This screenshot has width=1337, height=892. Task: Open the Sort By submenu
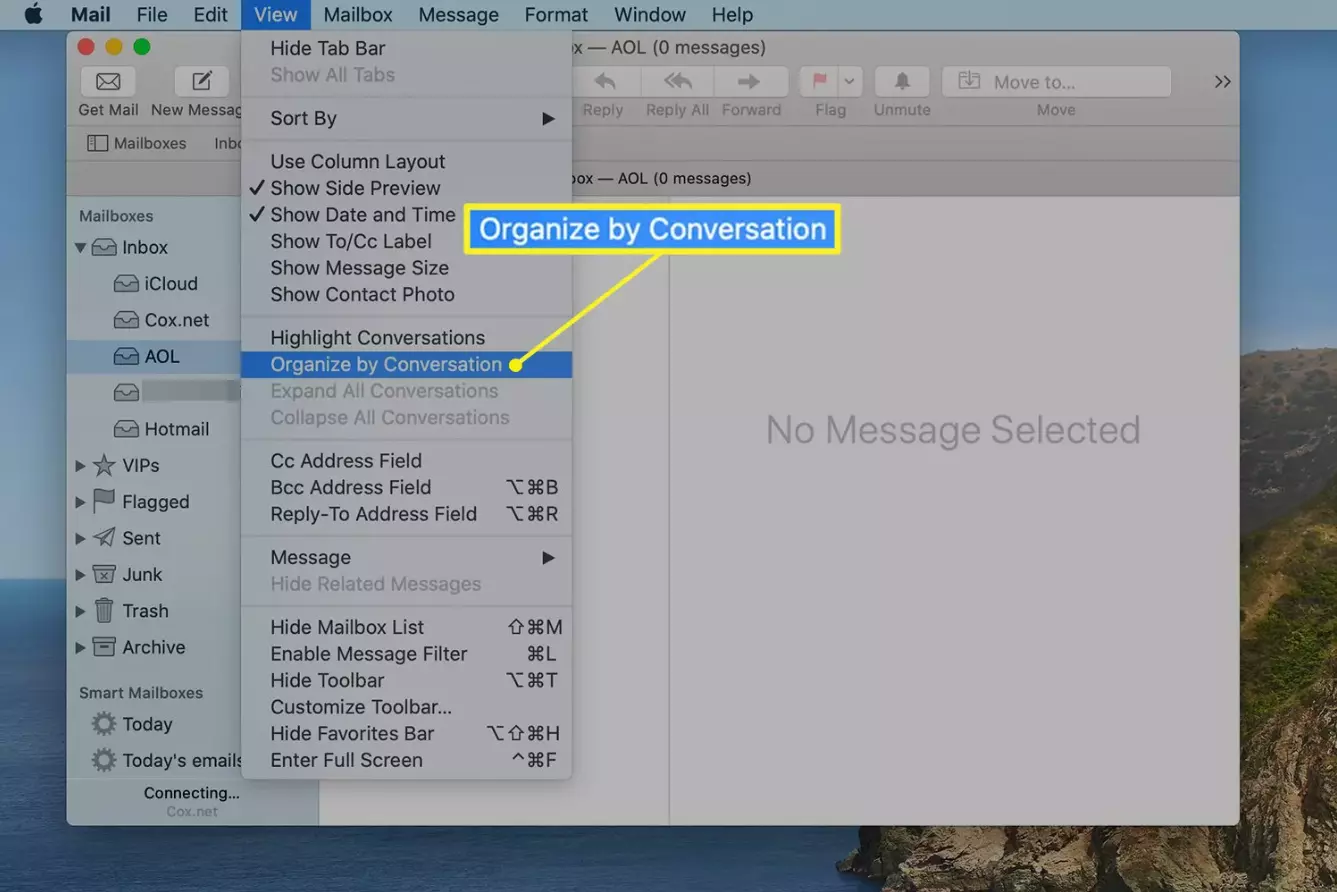pyautogui.click(x=302, y=118)
